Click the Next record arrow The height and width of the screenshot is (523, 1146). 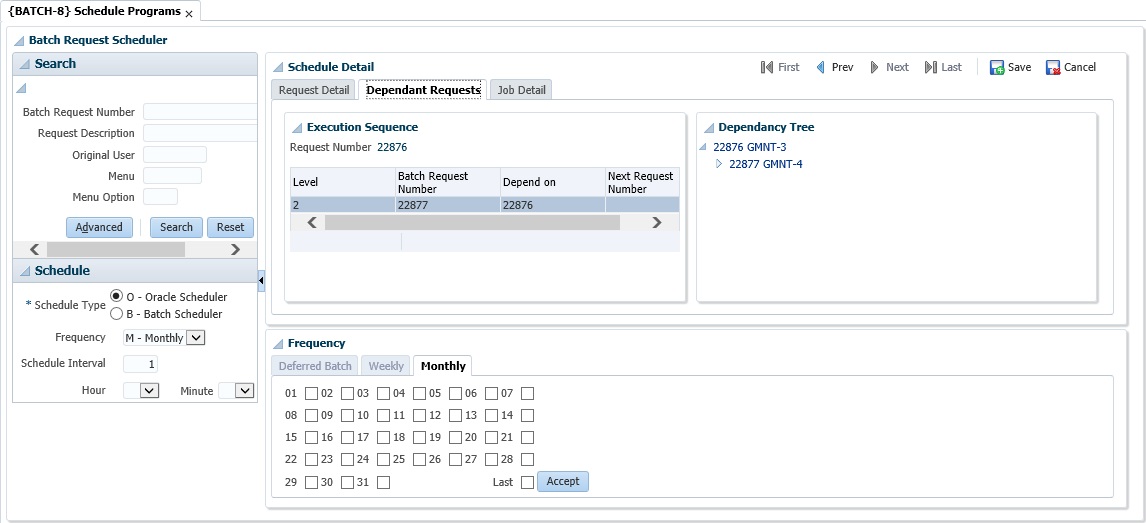coord(875,68)
